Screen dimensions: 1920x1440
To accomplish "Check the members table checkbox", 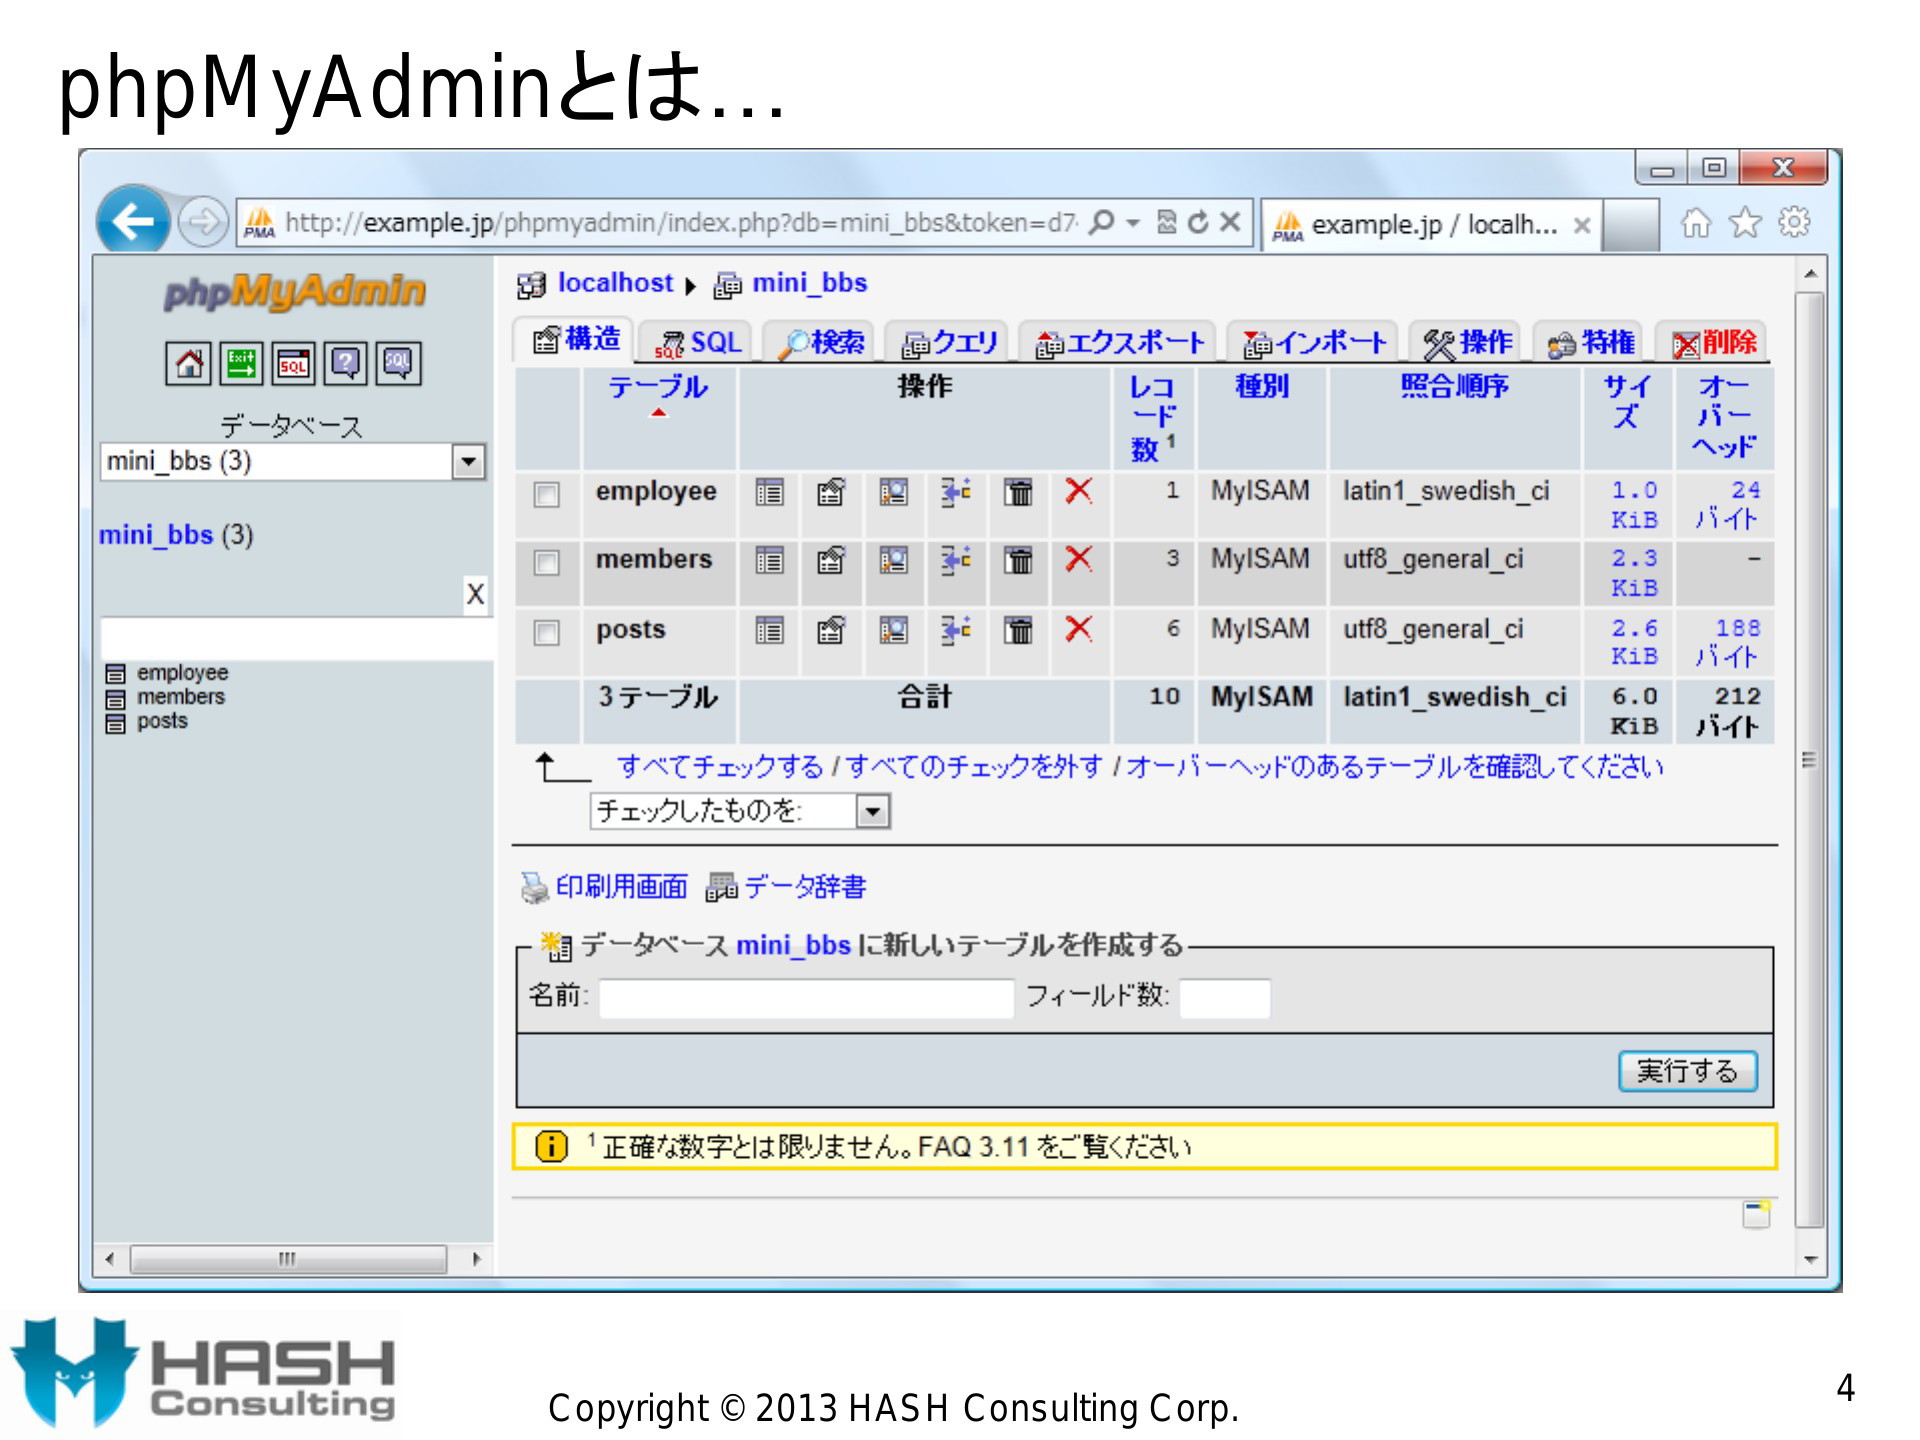I will pyautogui.click(x=546, y=562).
